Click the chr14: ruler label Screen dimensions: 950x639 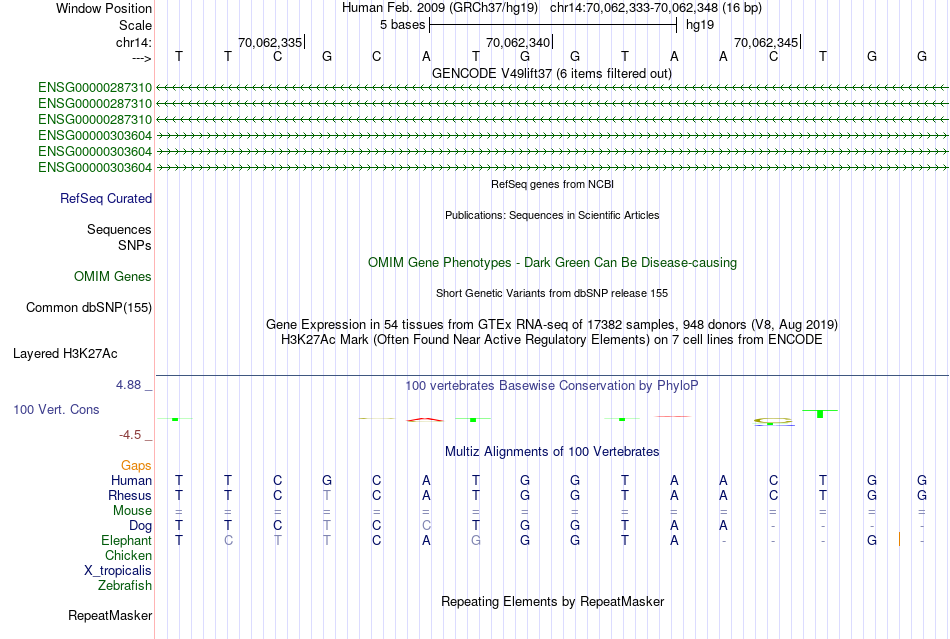[x=133, y=42]
